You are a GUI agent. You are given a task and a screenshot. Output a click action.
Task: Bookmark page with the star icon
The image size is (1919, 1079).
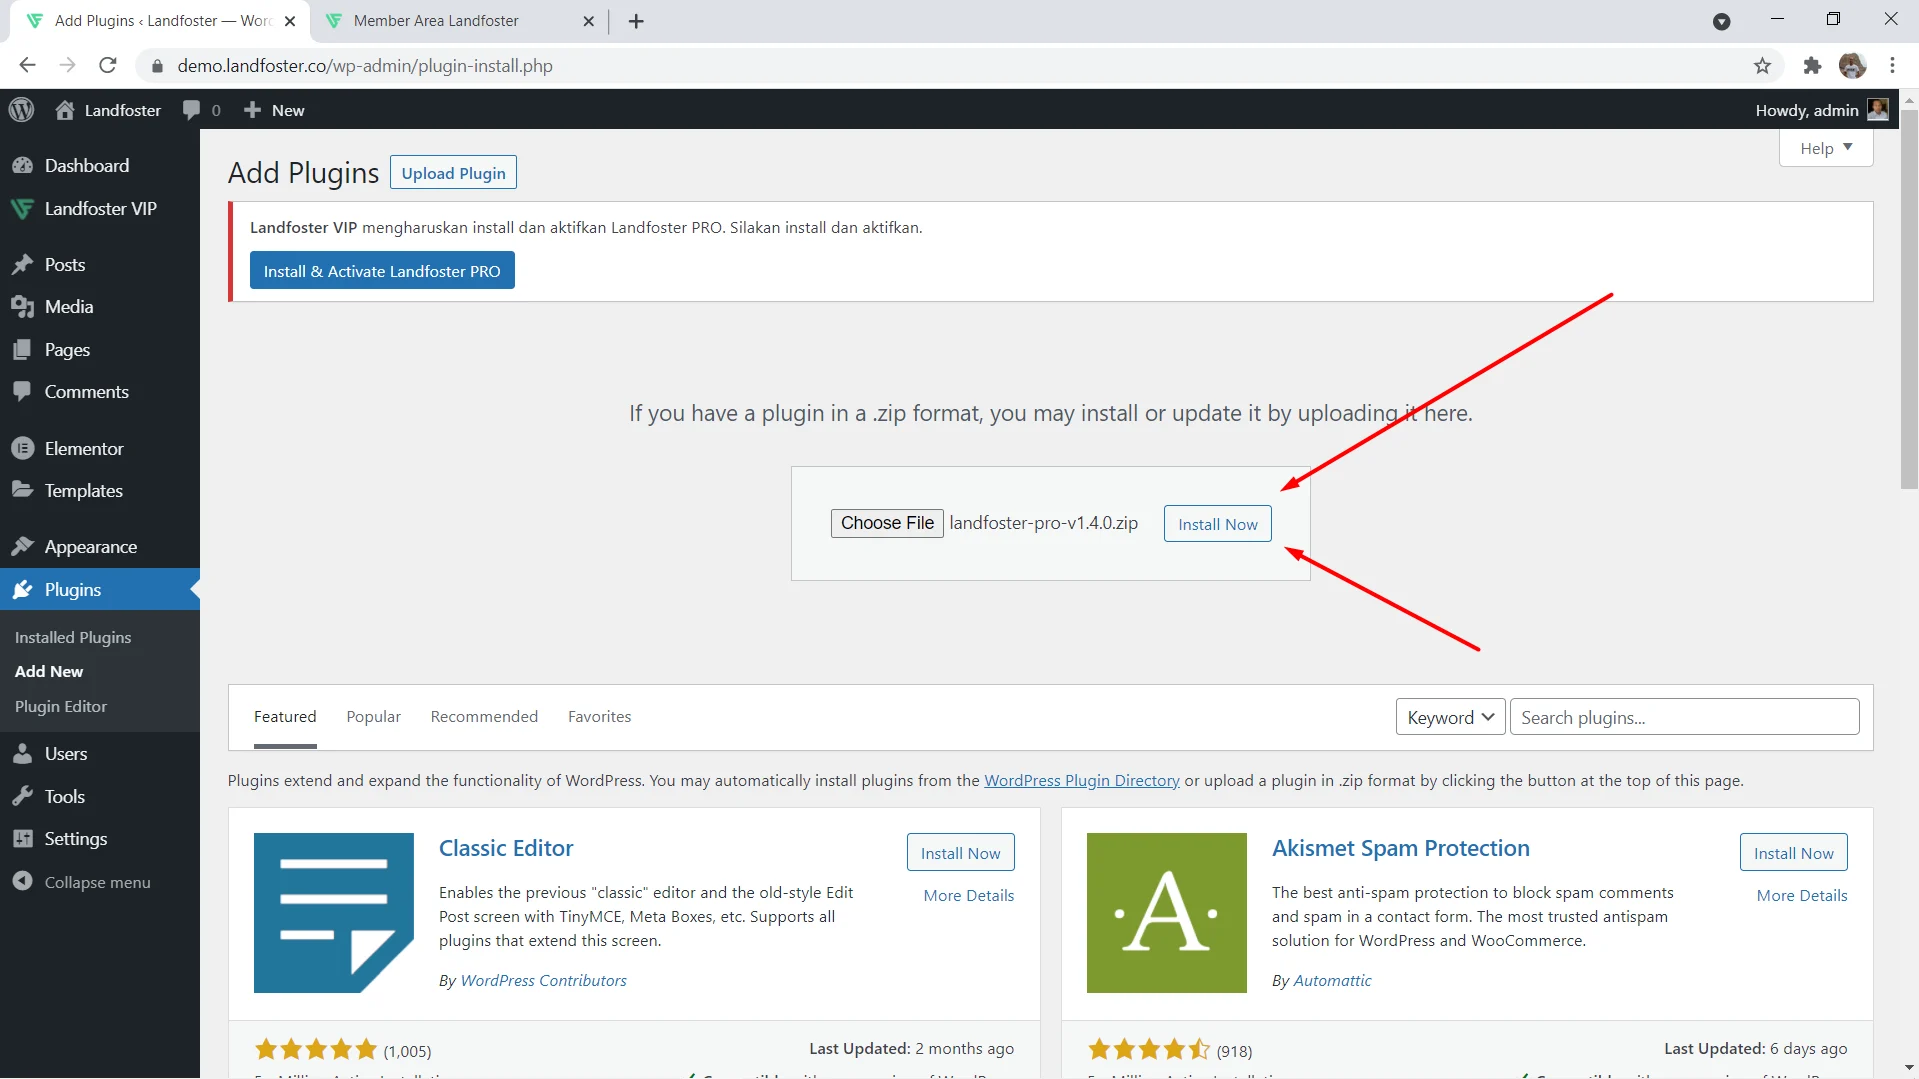point(1762,66)
